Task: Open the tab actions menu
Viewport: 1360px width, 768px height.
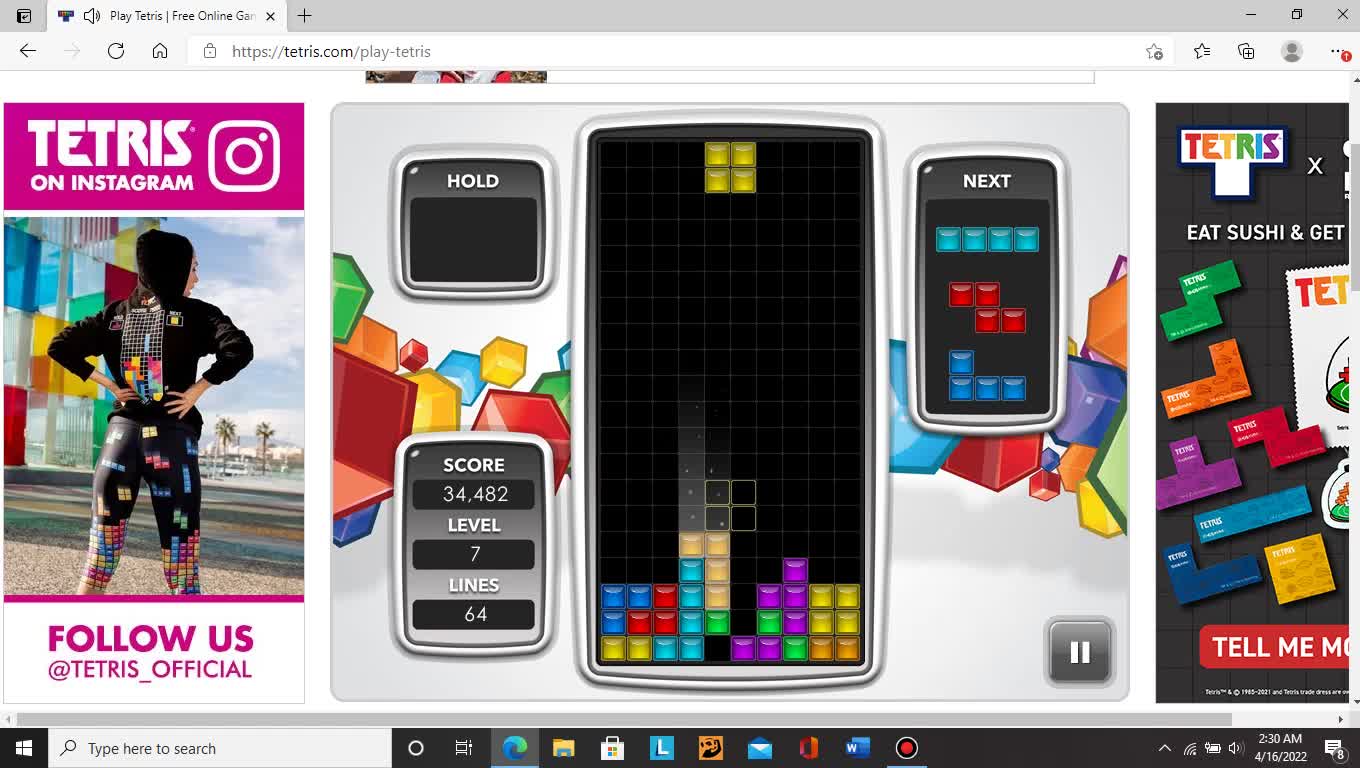Action: (24, 16)
